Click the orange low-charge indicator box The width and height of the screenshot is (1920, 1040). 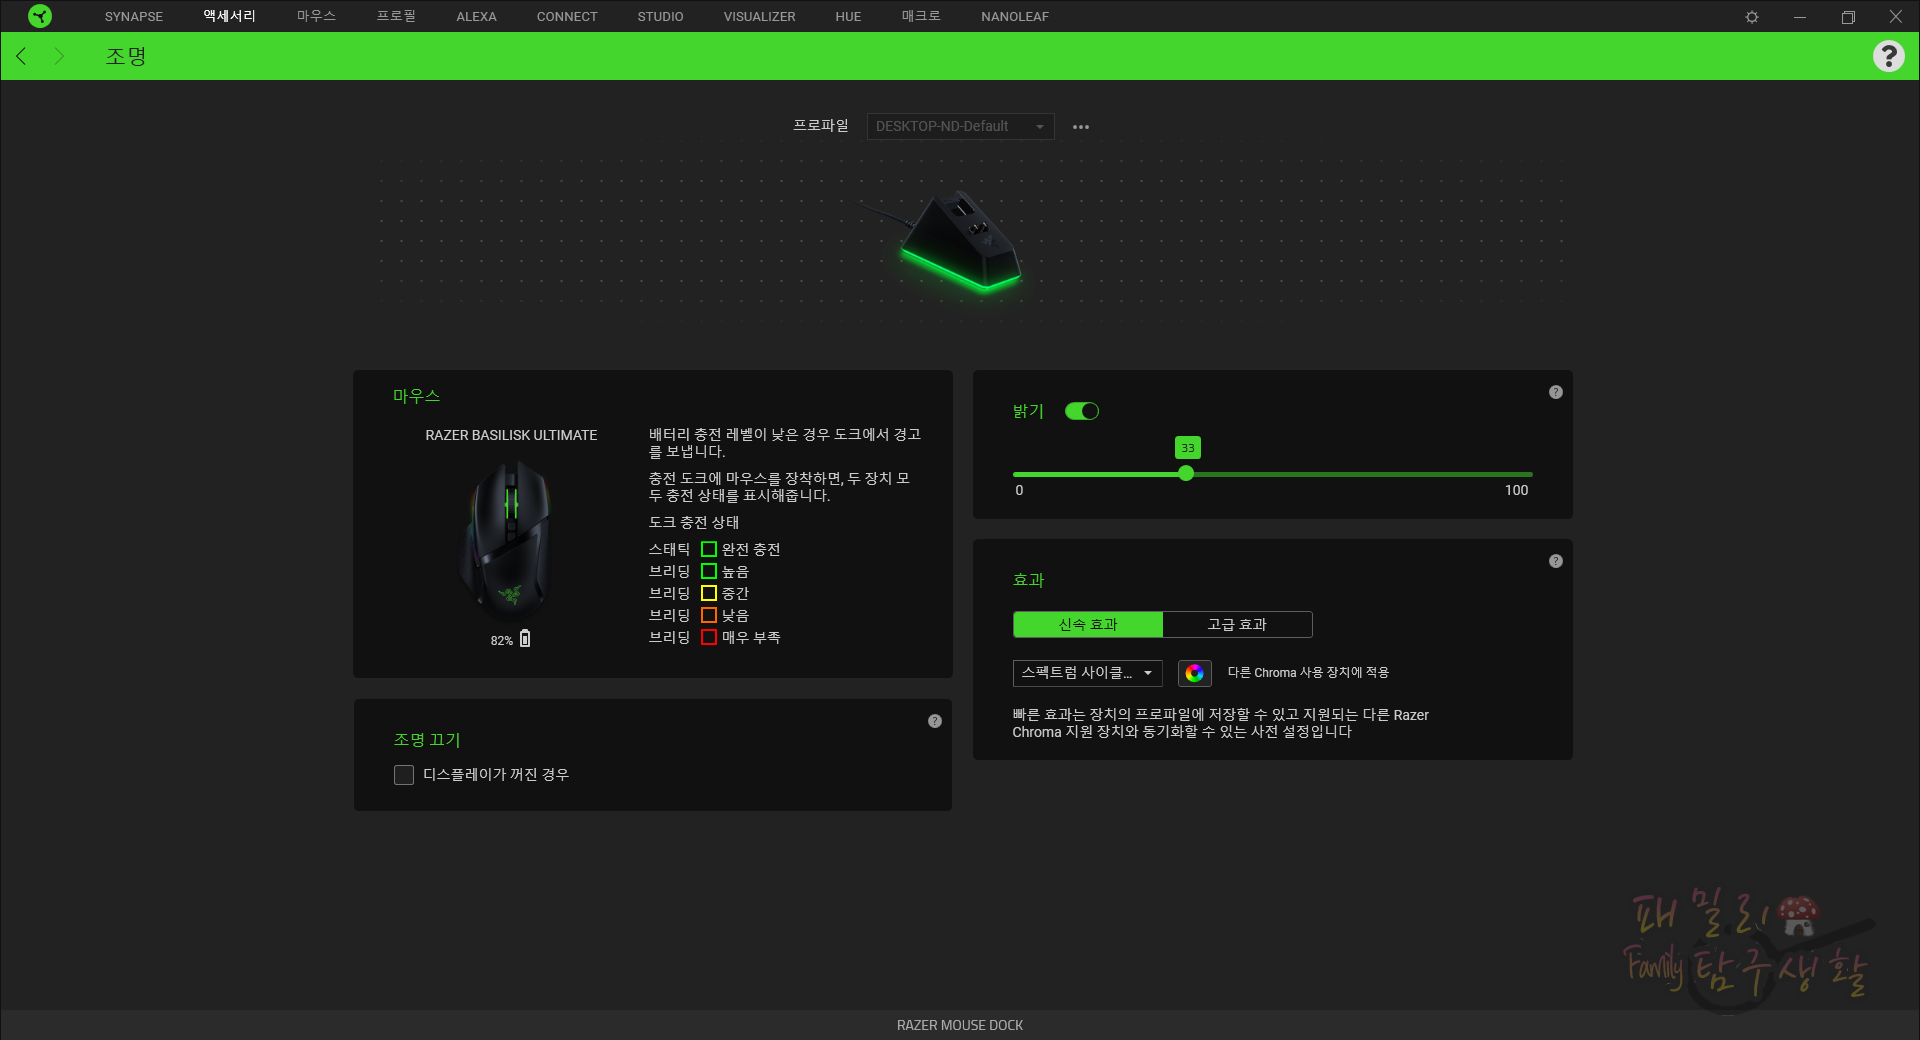pyautogui.click(x=709, y=615)
